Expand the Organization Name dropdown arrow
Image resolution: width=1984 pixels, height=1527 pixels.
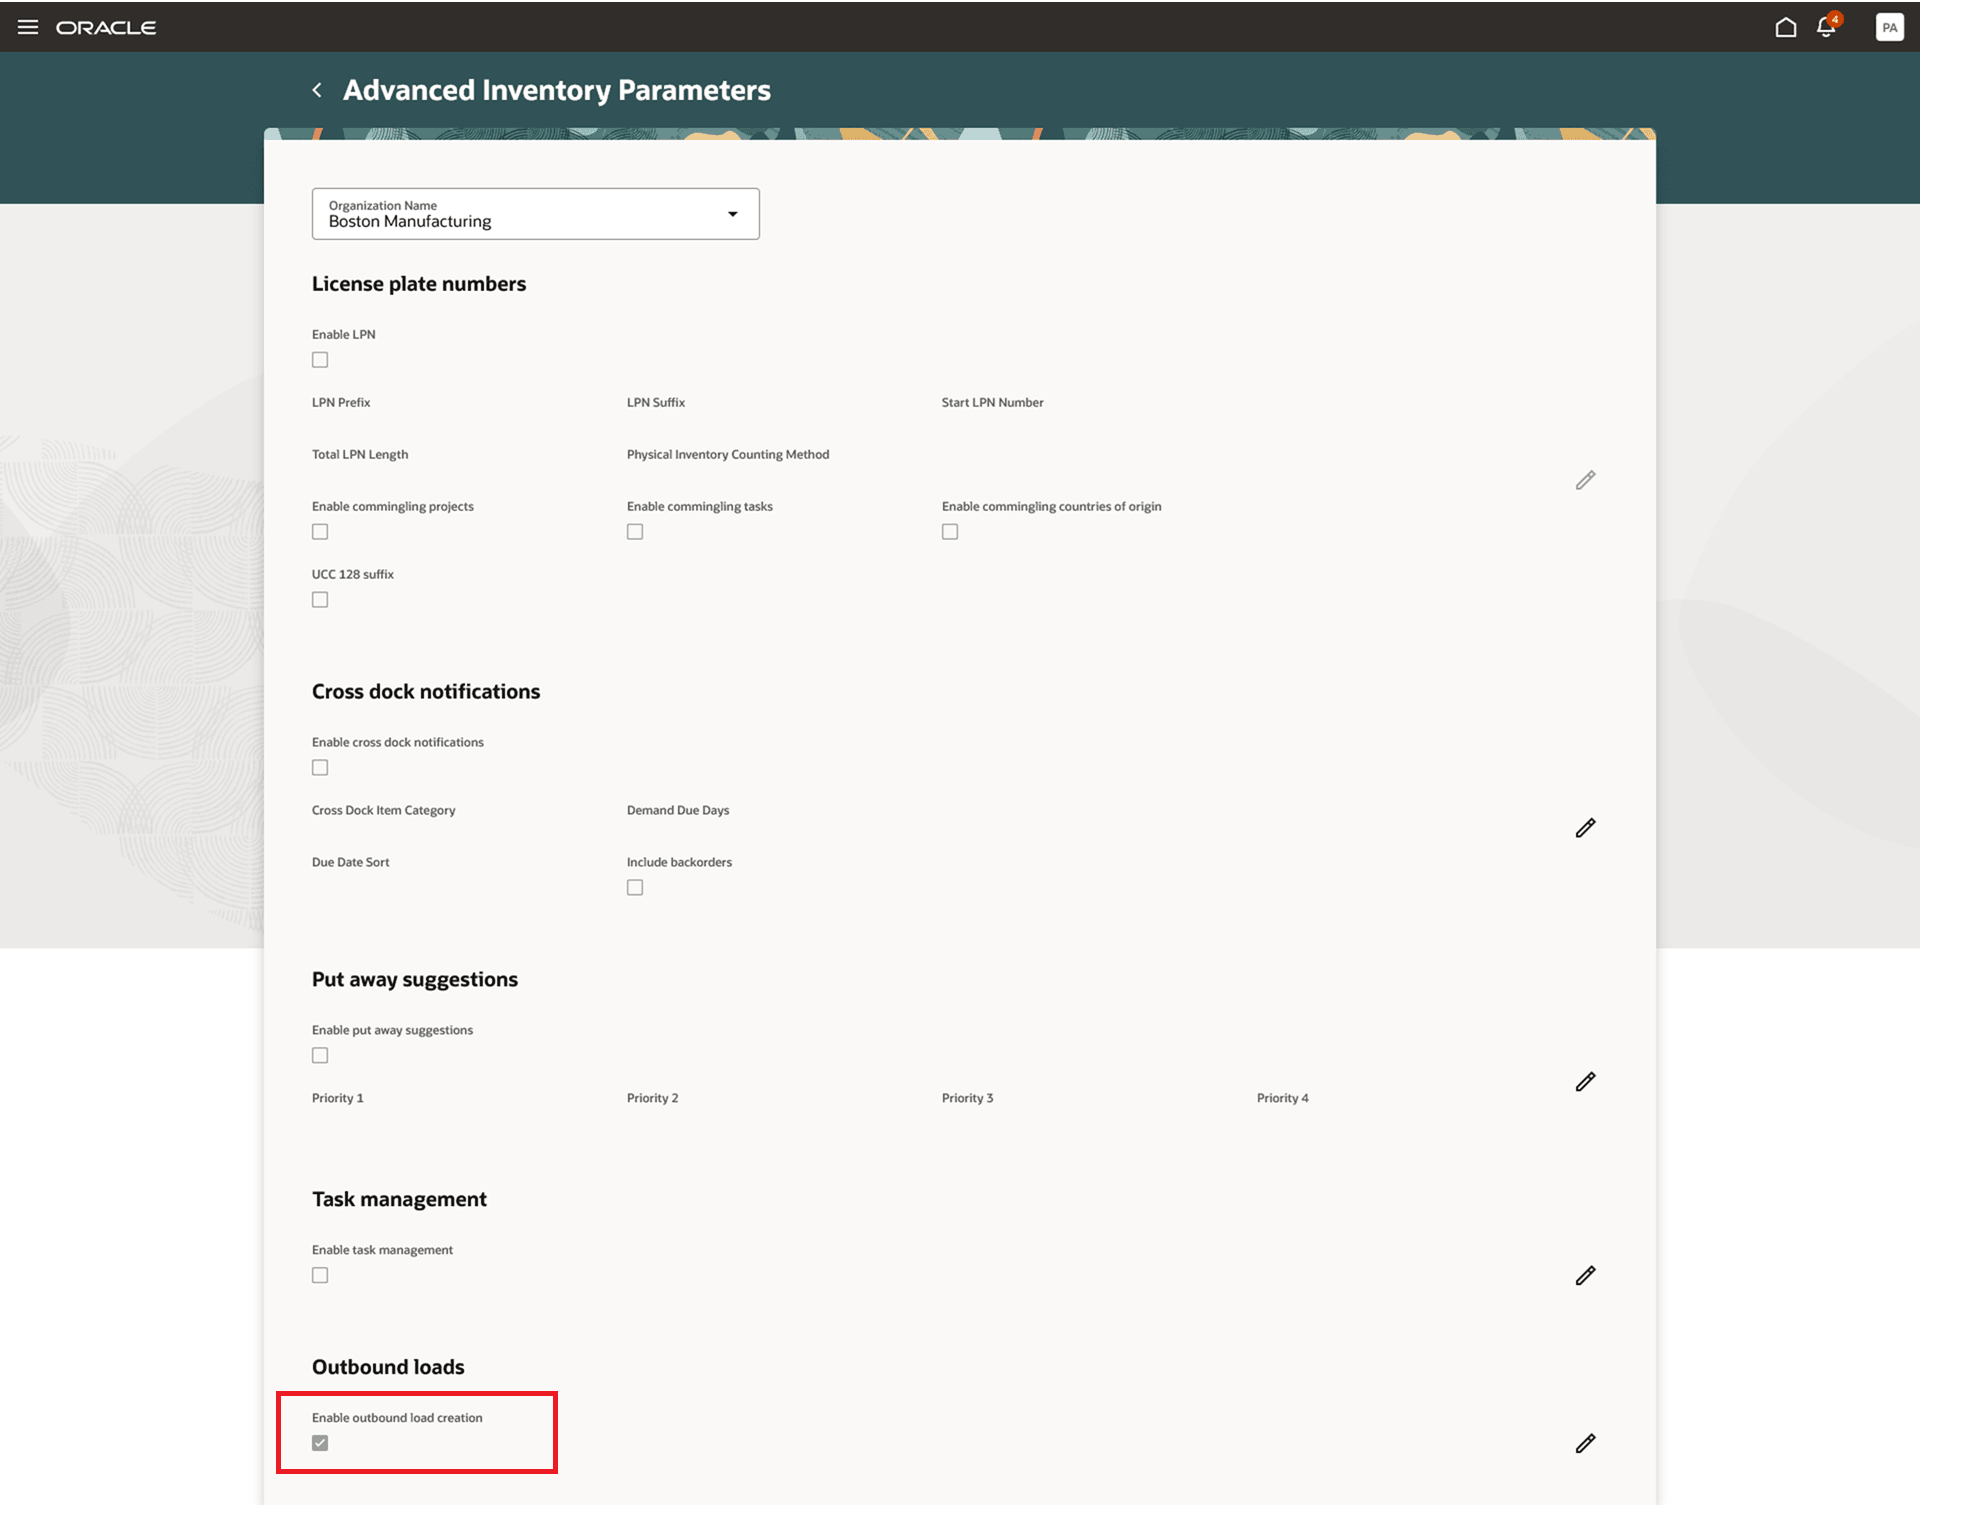click(x=733, y=214)
